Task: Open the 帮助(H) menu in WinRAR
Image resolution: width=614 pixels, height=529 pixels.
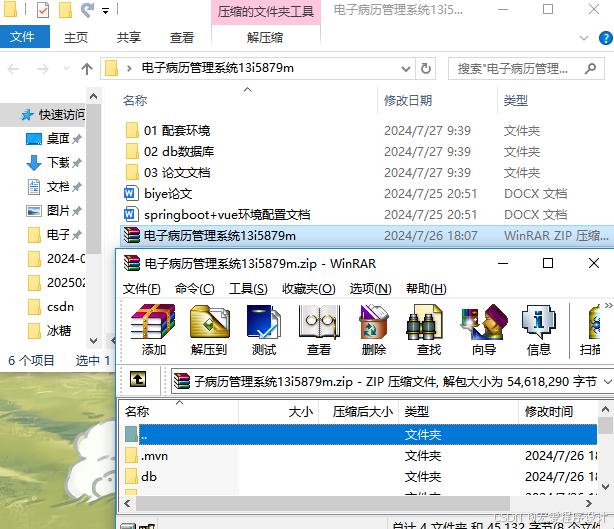Action: coord(426,289)
